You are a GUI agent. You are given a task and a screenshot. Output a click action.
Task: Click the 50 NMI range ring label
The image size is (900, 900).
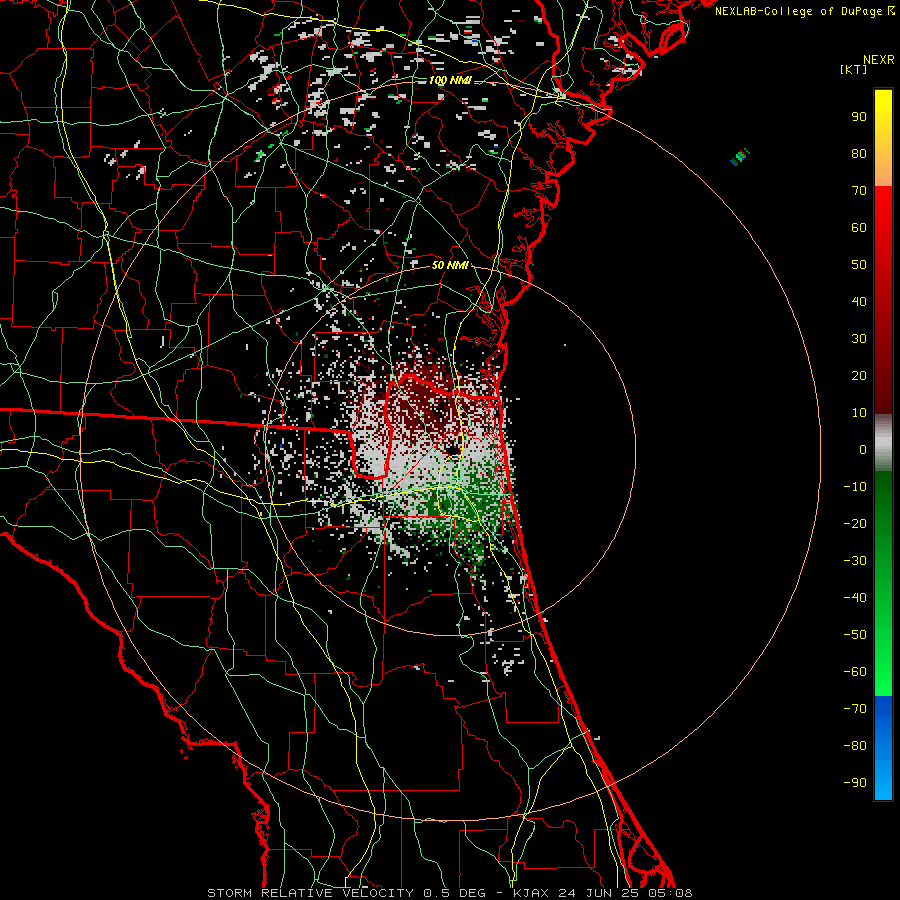click(x=450, y=265)
